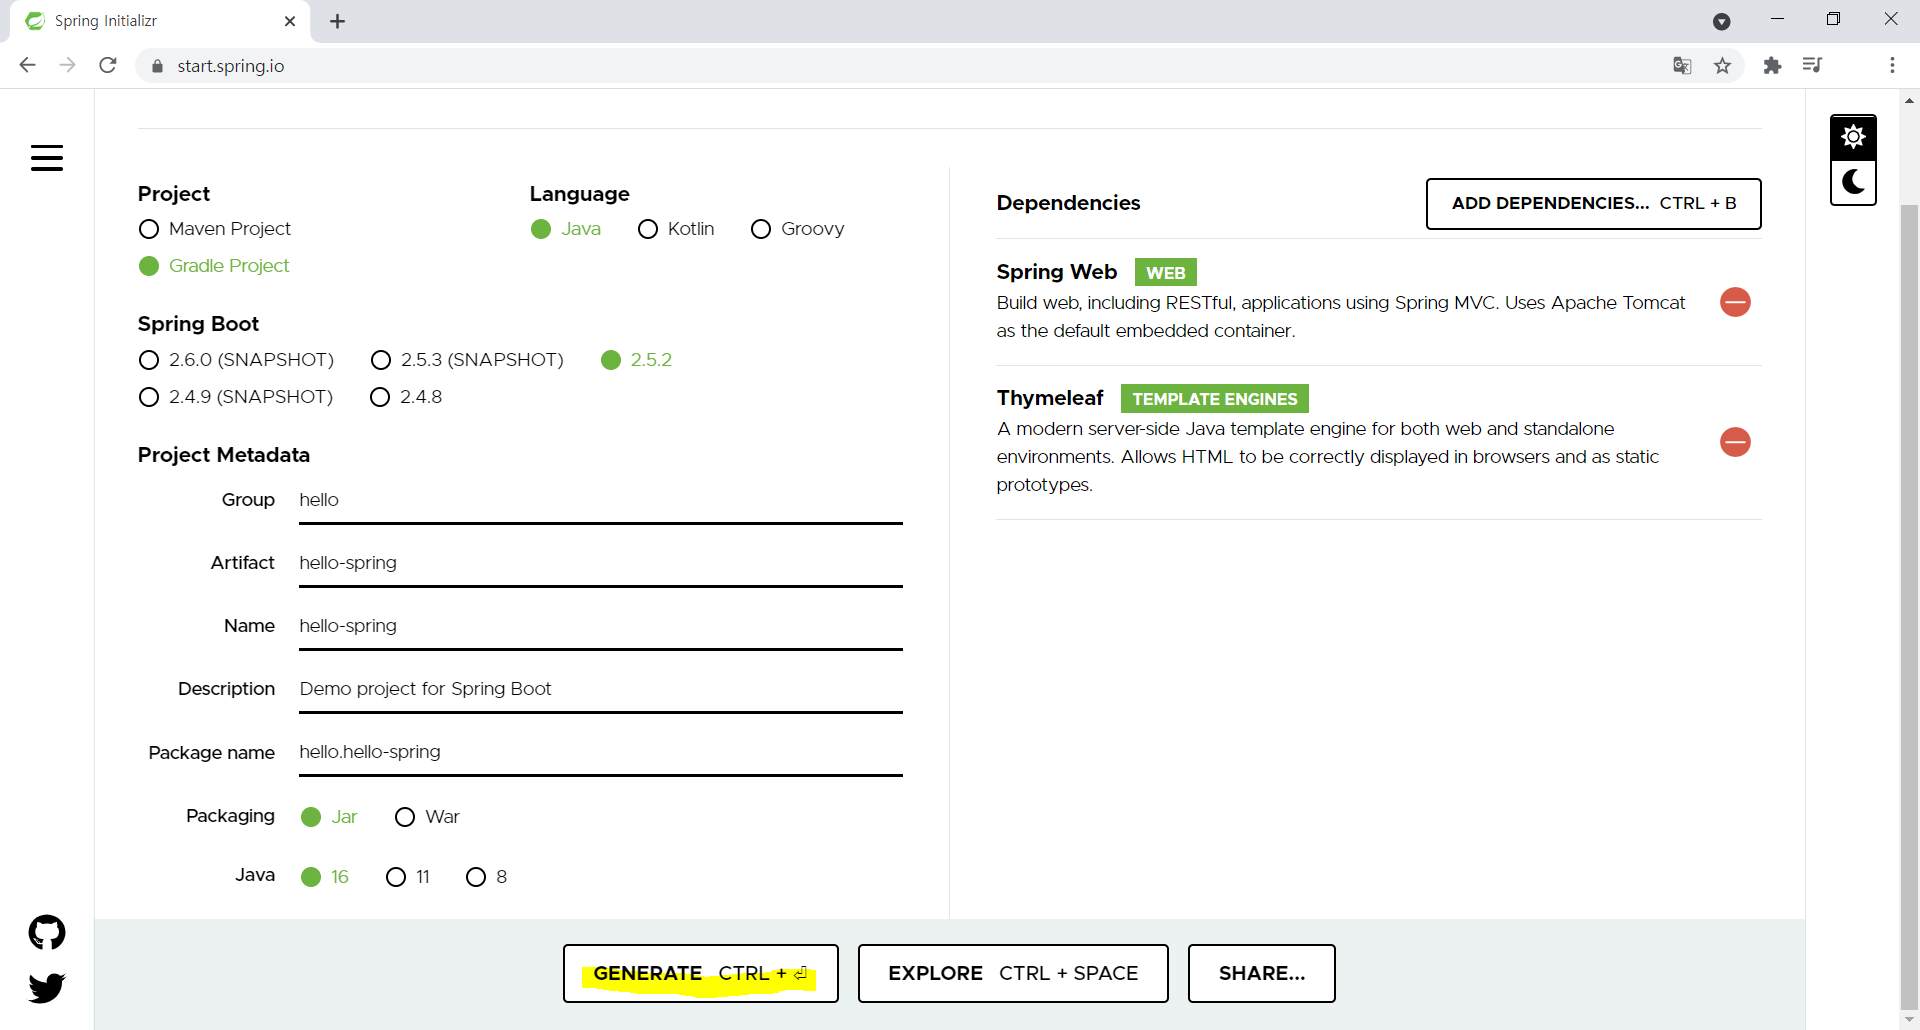The image size is (1920, 1030).
Task: Open Chrome three-dot menu
Action: point(1892,65)
